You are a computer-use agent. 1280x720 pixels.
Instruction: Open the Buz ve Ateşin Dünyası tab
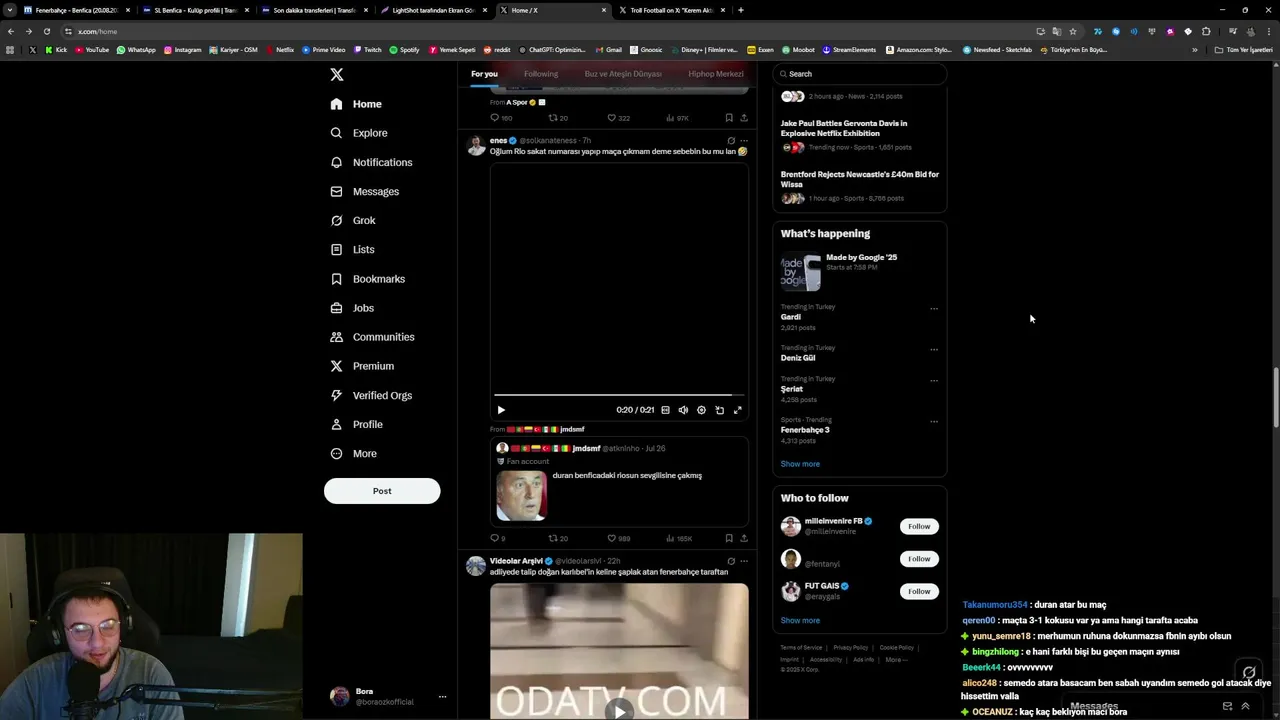tap(623, 74)
